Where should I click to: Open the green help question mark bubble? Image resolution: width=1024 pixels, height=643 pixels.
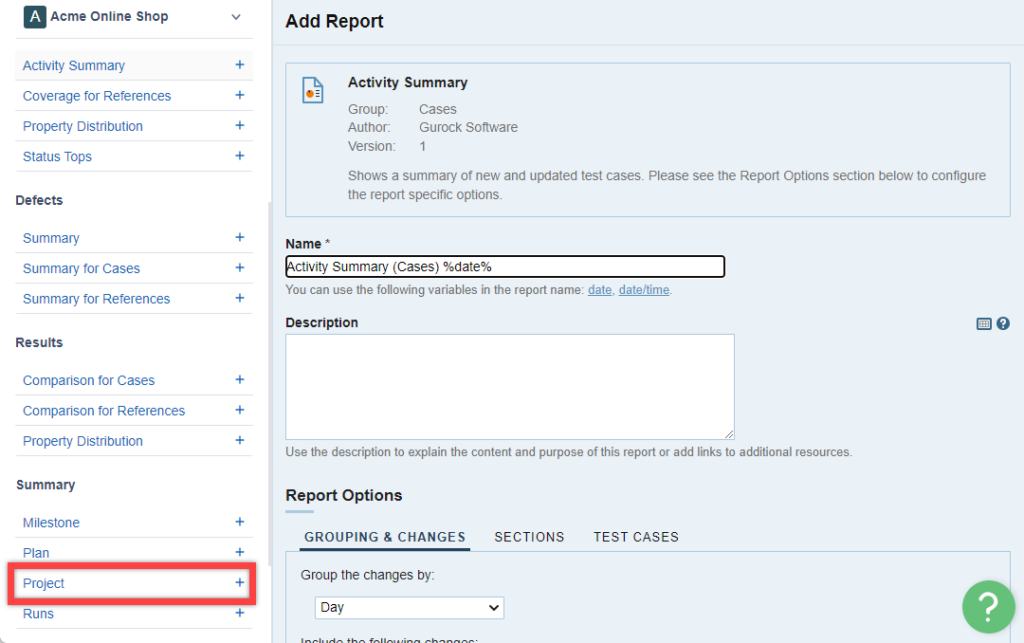tap(987, 606)
